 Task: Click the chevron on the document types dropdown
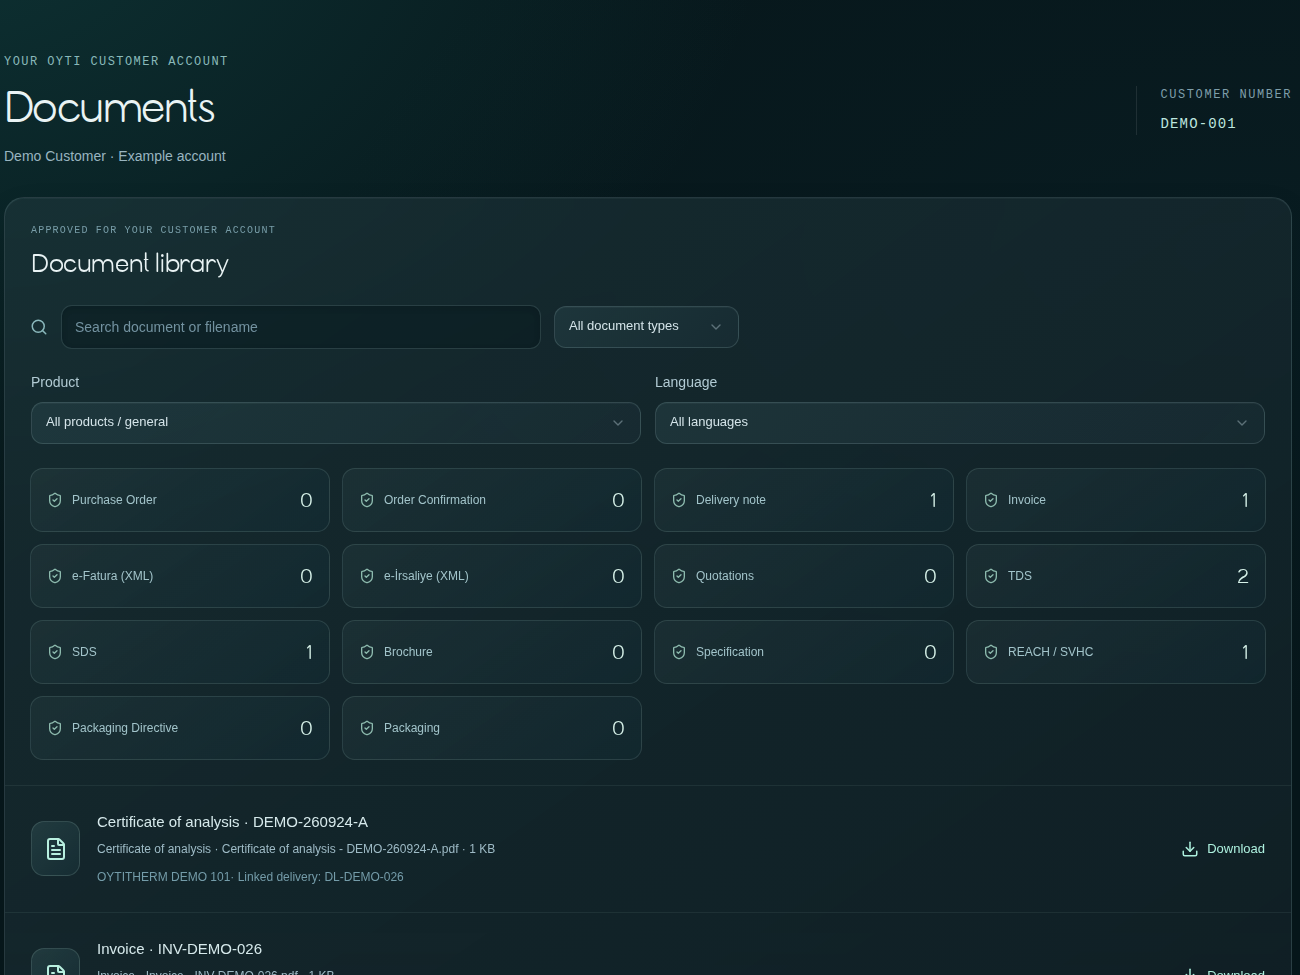pyautogui.click(x=716, y=327)
